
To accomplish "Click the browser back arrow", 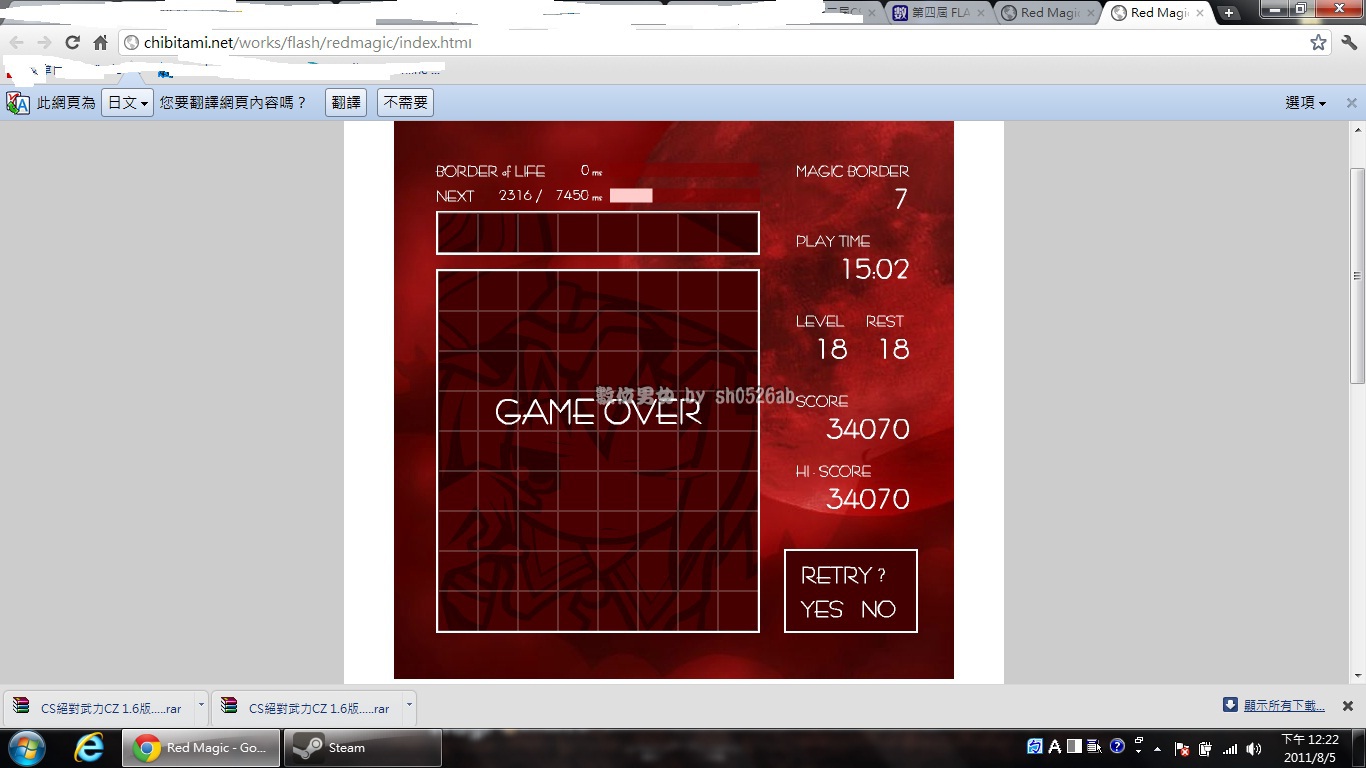I will coord(16,42).
